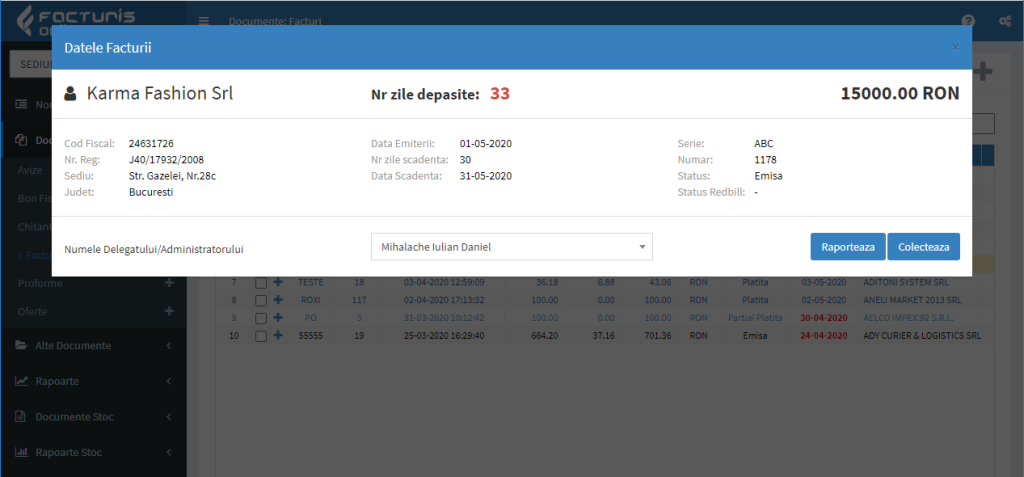The width and height of the screenshot is (1024, 477).
Task: Open the help question mark icon
Action: pyautogui.click(x=968, y=21)
